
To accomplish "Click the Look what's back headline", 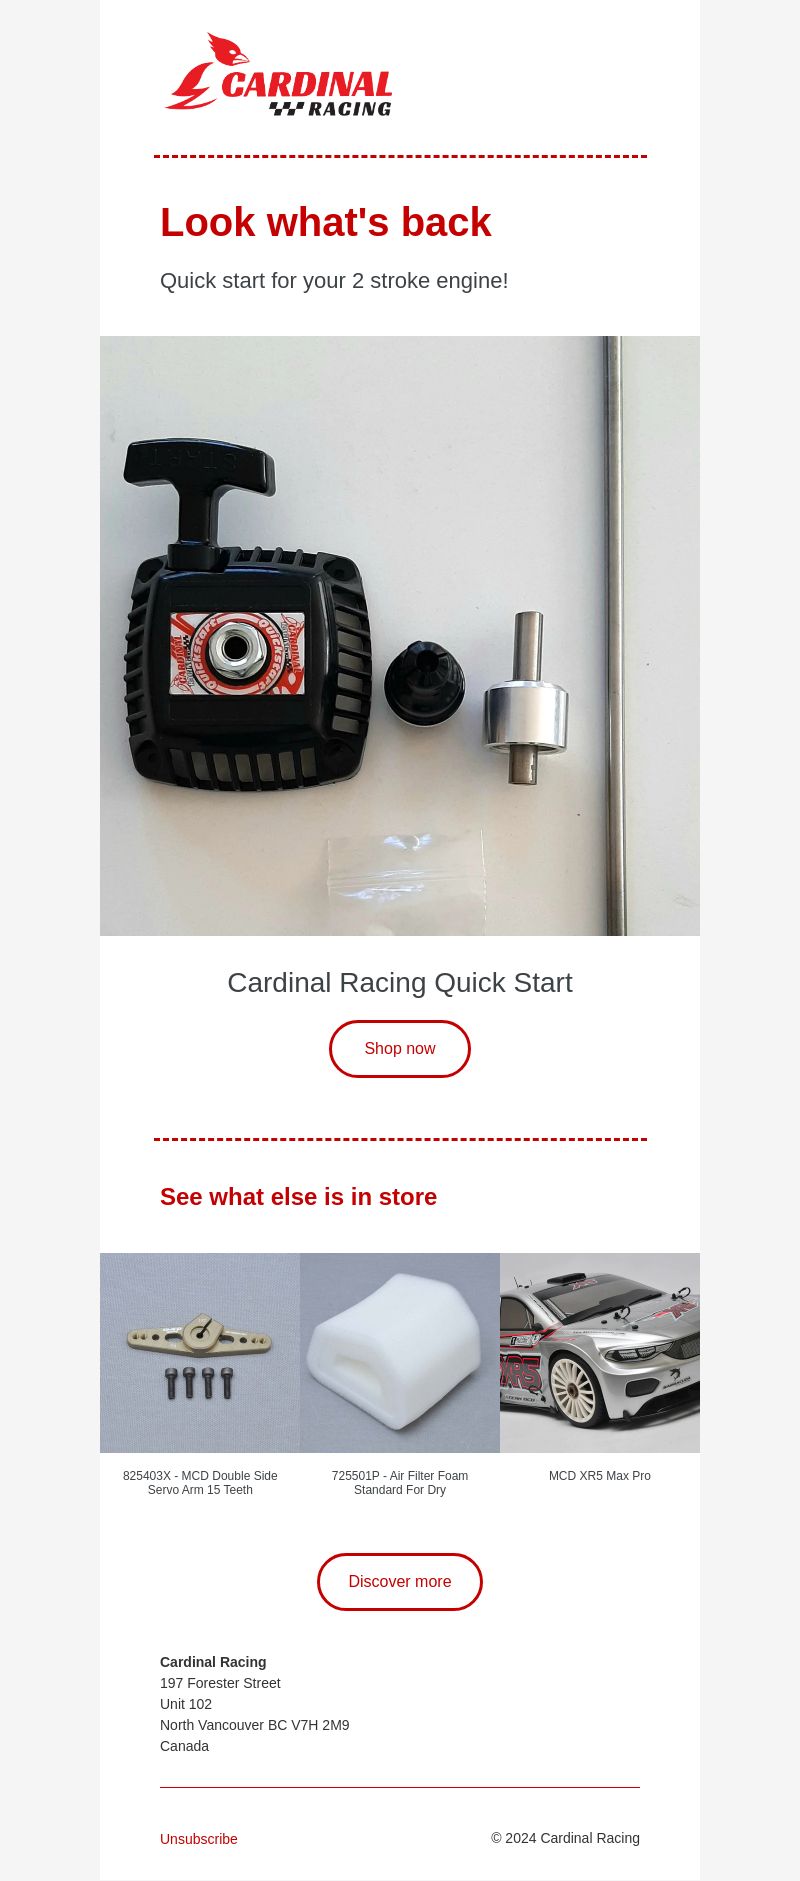I will [326, 222].
